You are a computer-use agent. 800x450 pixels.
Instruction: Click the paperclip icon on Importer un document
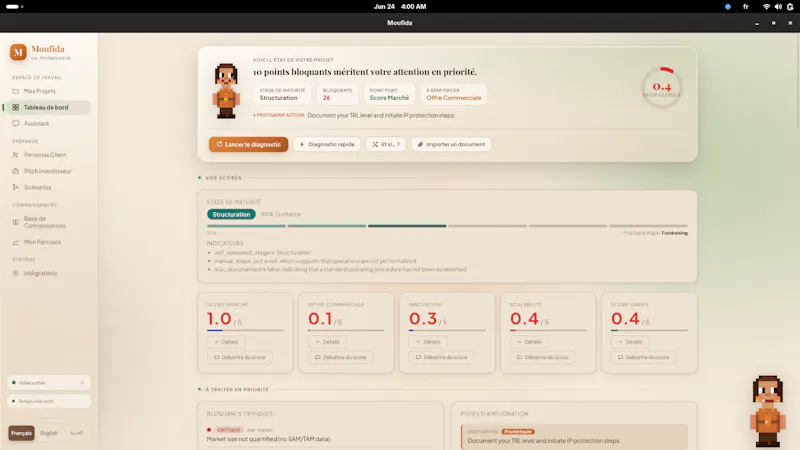pos(420,144)
